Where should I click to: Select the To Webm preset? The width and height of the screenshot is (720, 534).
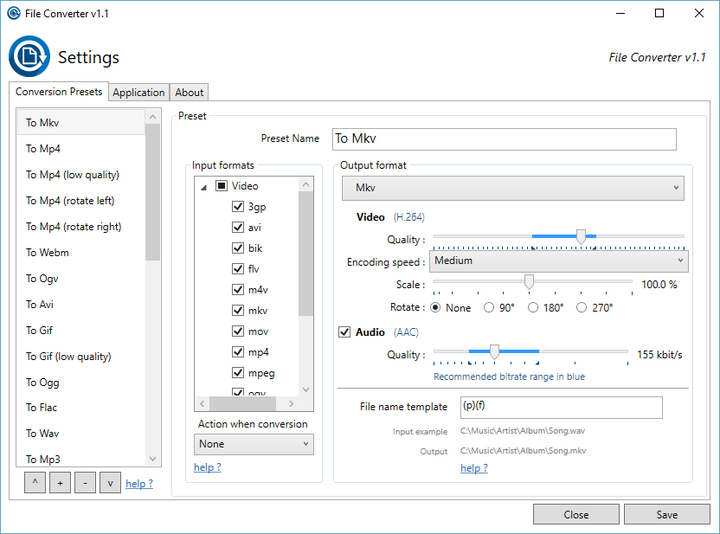point(48,253)
